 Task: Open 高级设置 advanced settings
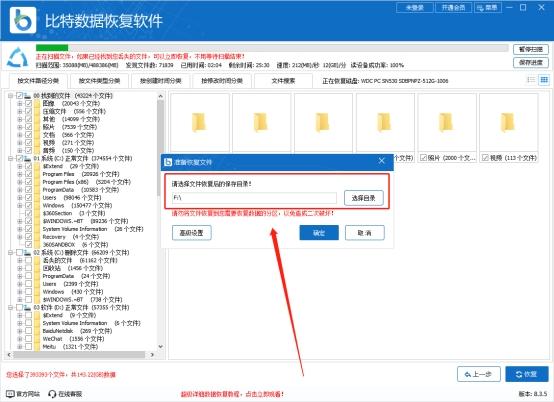point(191,233)
